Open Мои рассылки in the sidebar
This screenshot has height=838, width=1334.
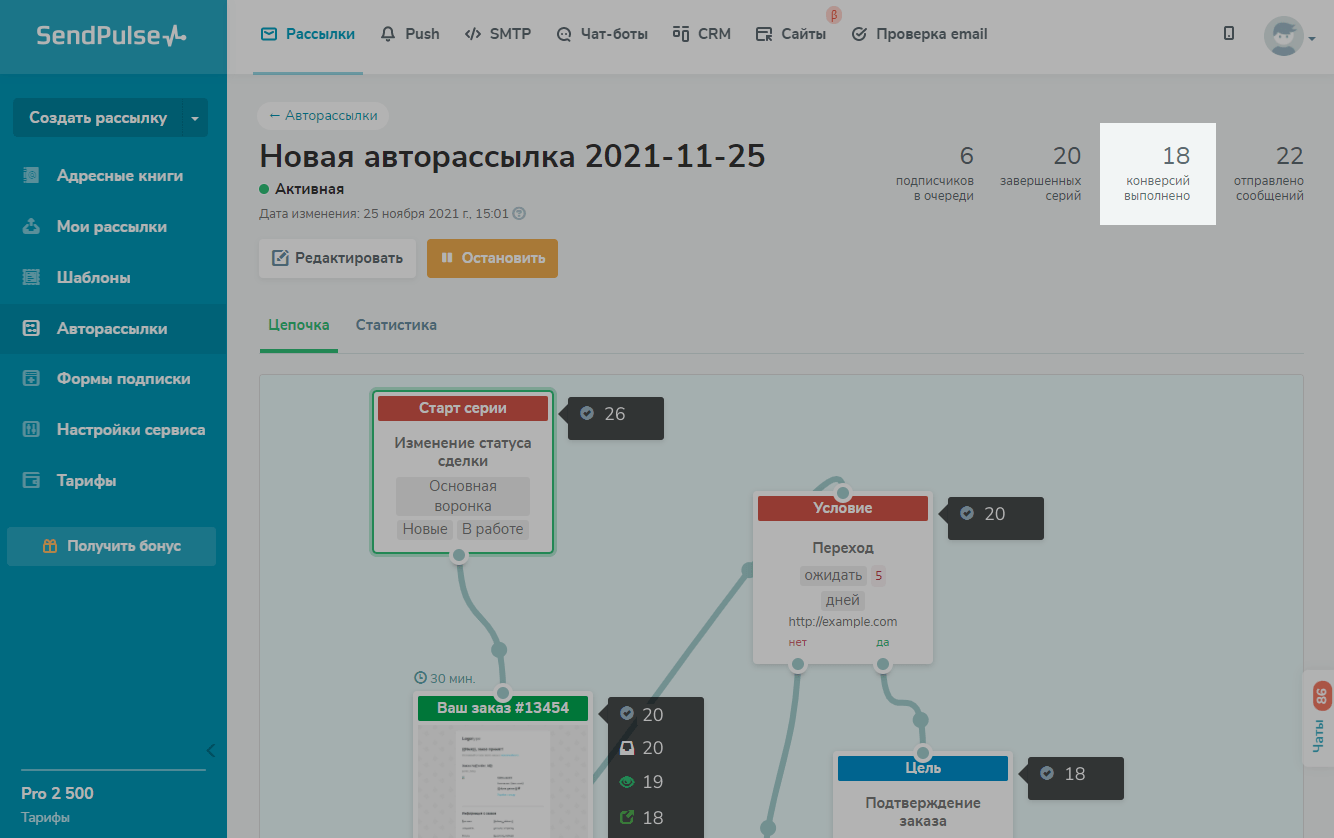tap(113, 227)
